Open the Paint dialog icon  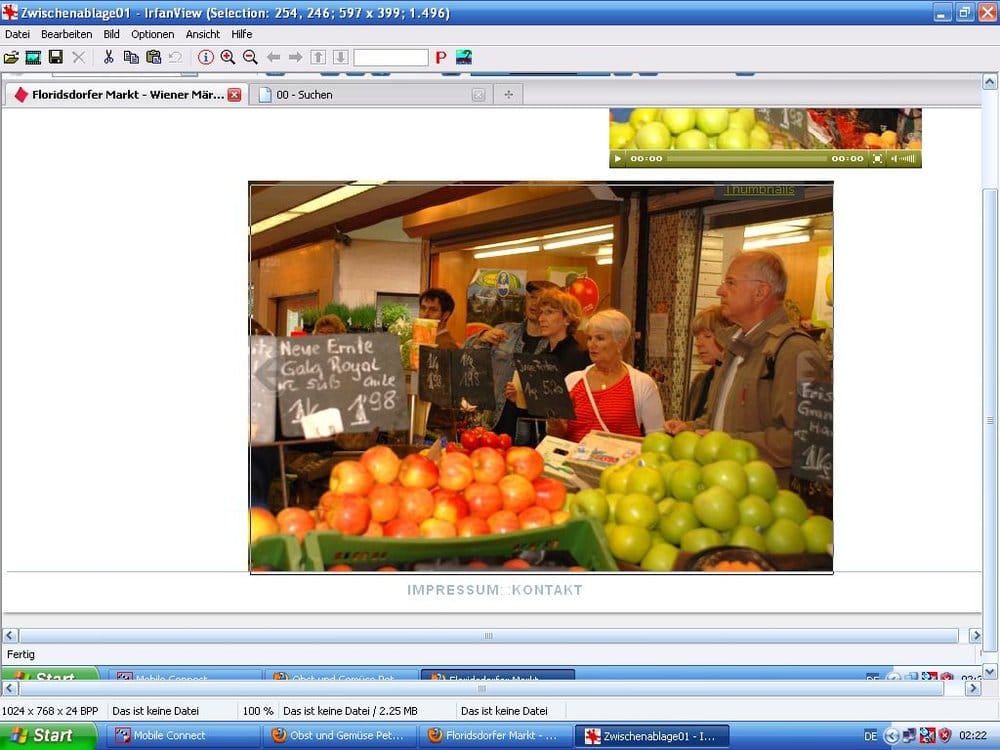[462, 57]
